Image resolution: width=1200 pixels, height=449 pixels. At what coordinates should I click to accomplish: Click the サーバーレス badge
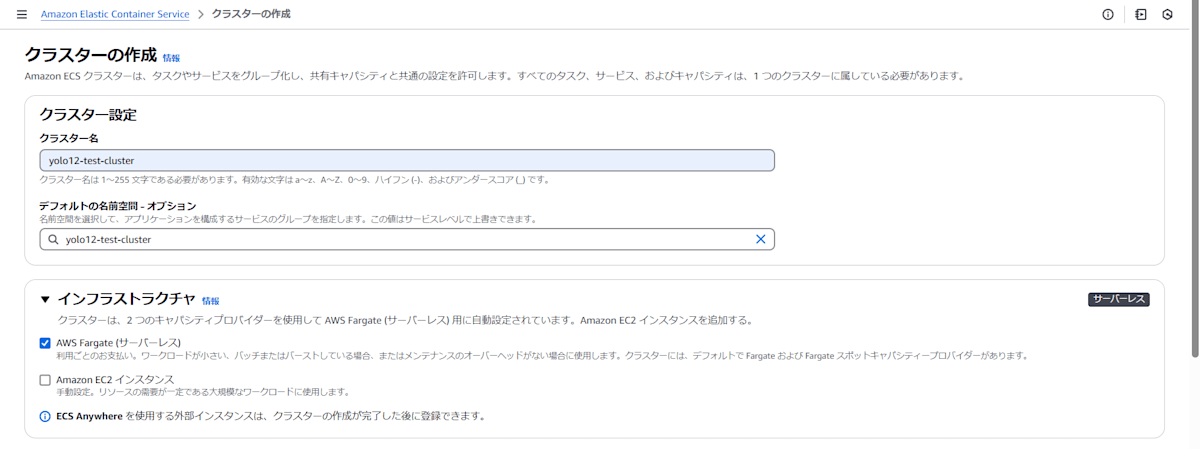1119,299
